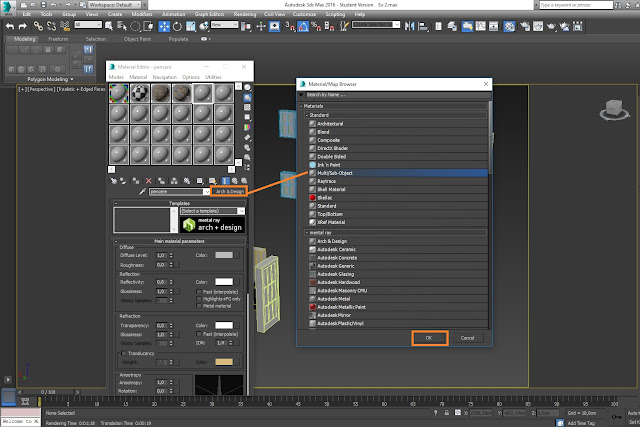640x427 pixels.
Task: Switch to the Object Paint ribbon tab
Action: [x=137, y=39]
